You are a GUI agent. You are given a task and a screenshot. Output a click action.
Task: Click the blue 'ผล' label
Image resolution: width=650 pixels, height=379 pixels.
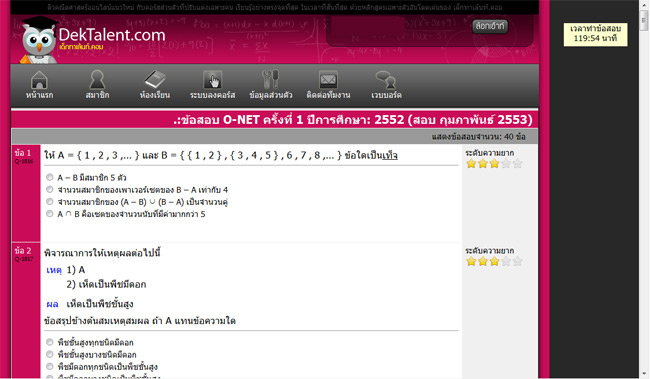tap(52, 304)
